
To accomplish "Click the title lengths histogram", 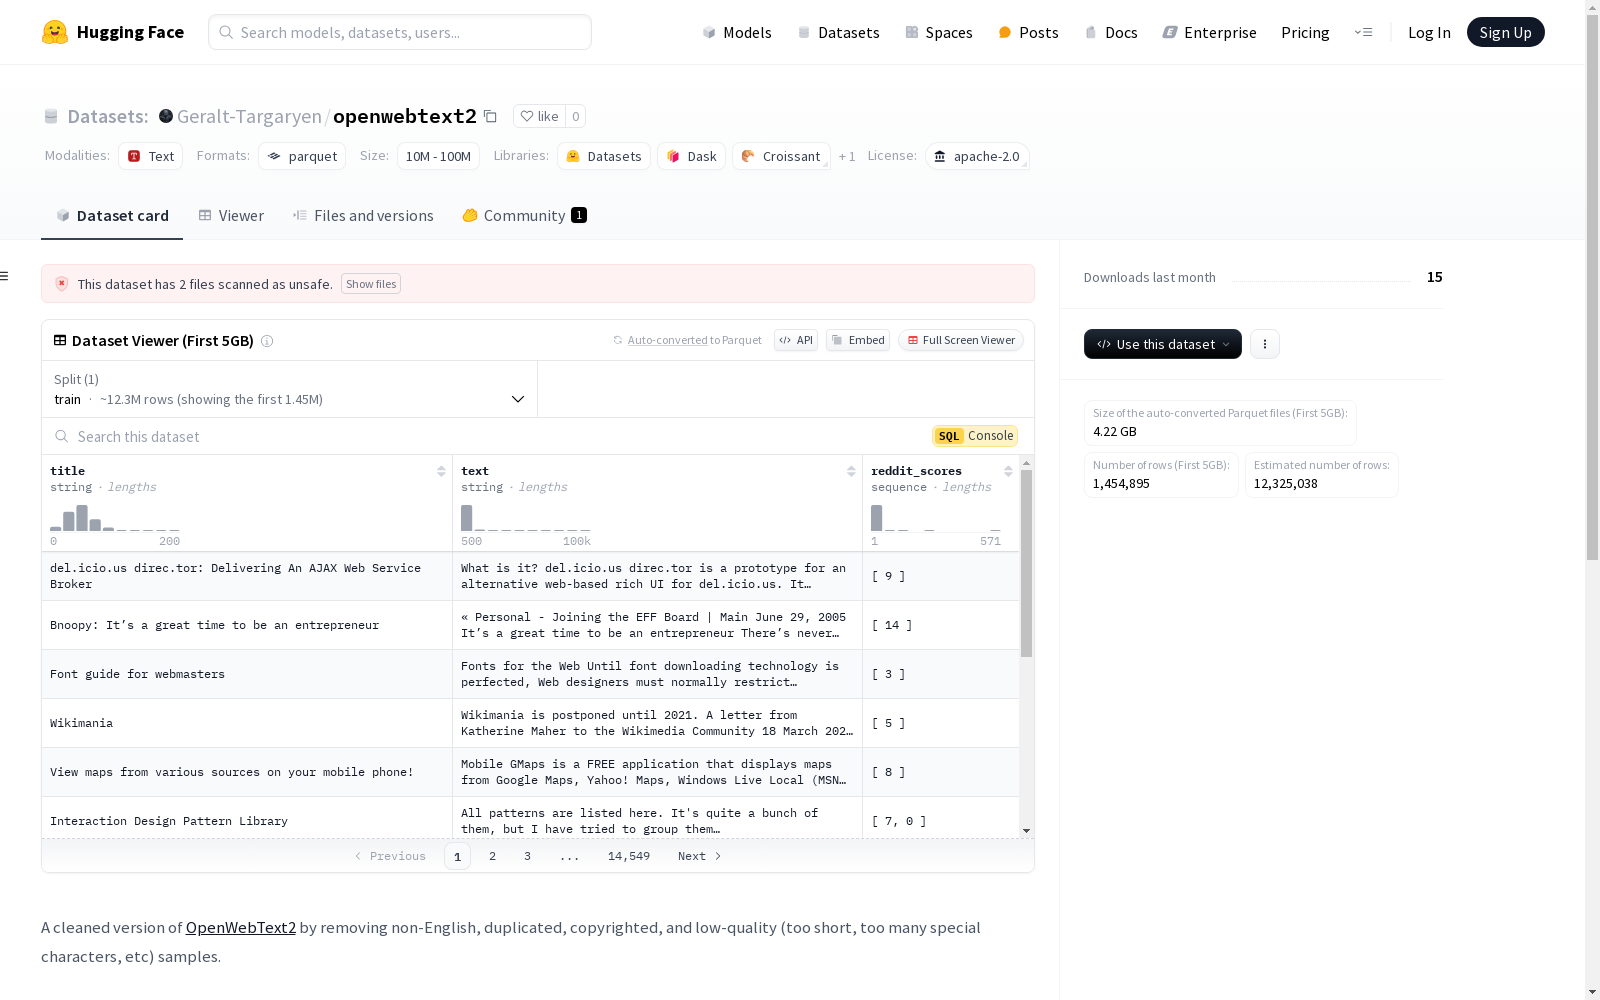I will click(x=115, y=518).
